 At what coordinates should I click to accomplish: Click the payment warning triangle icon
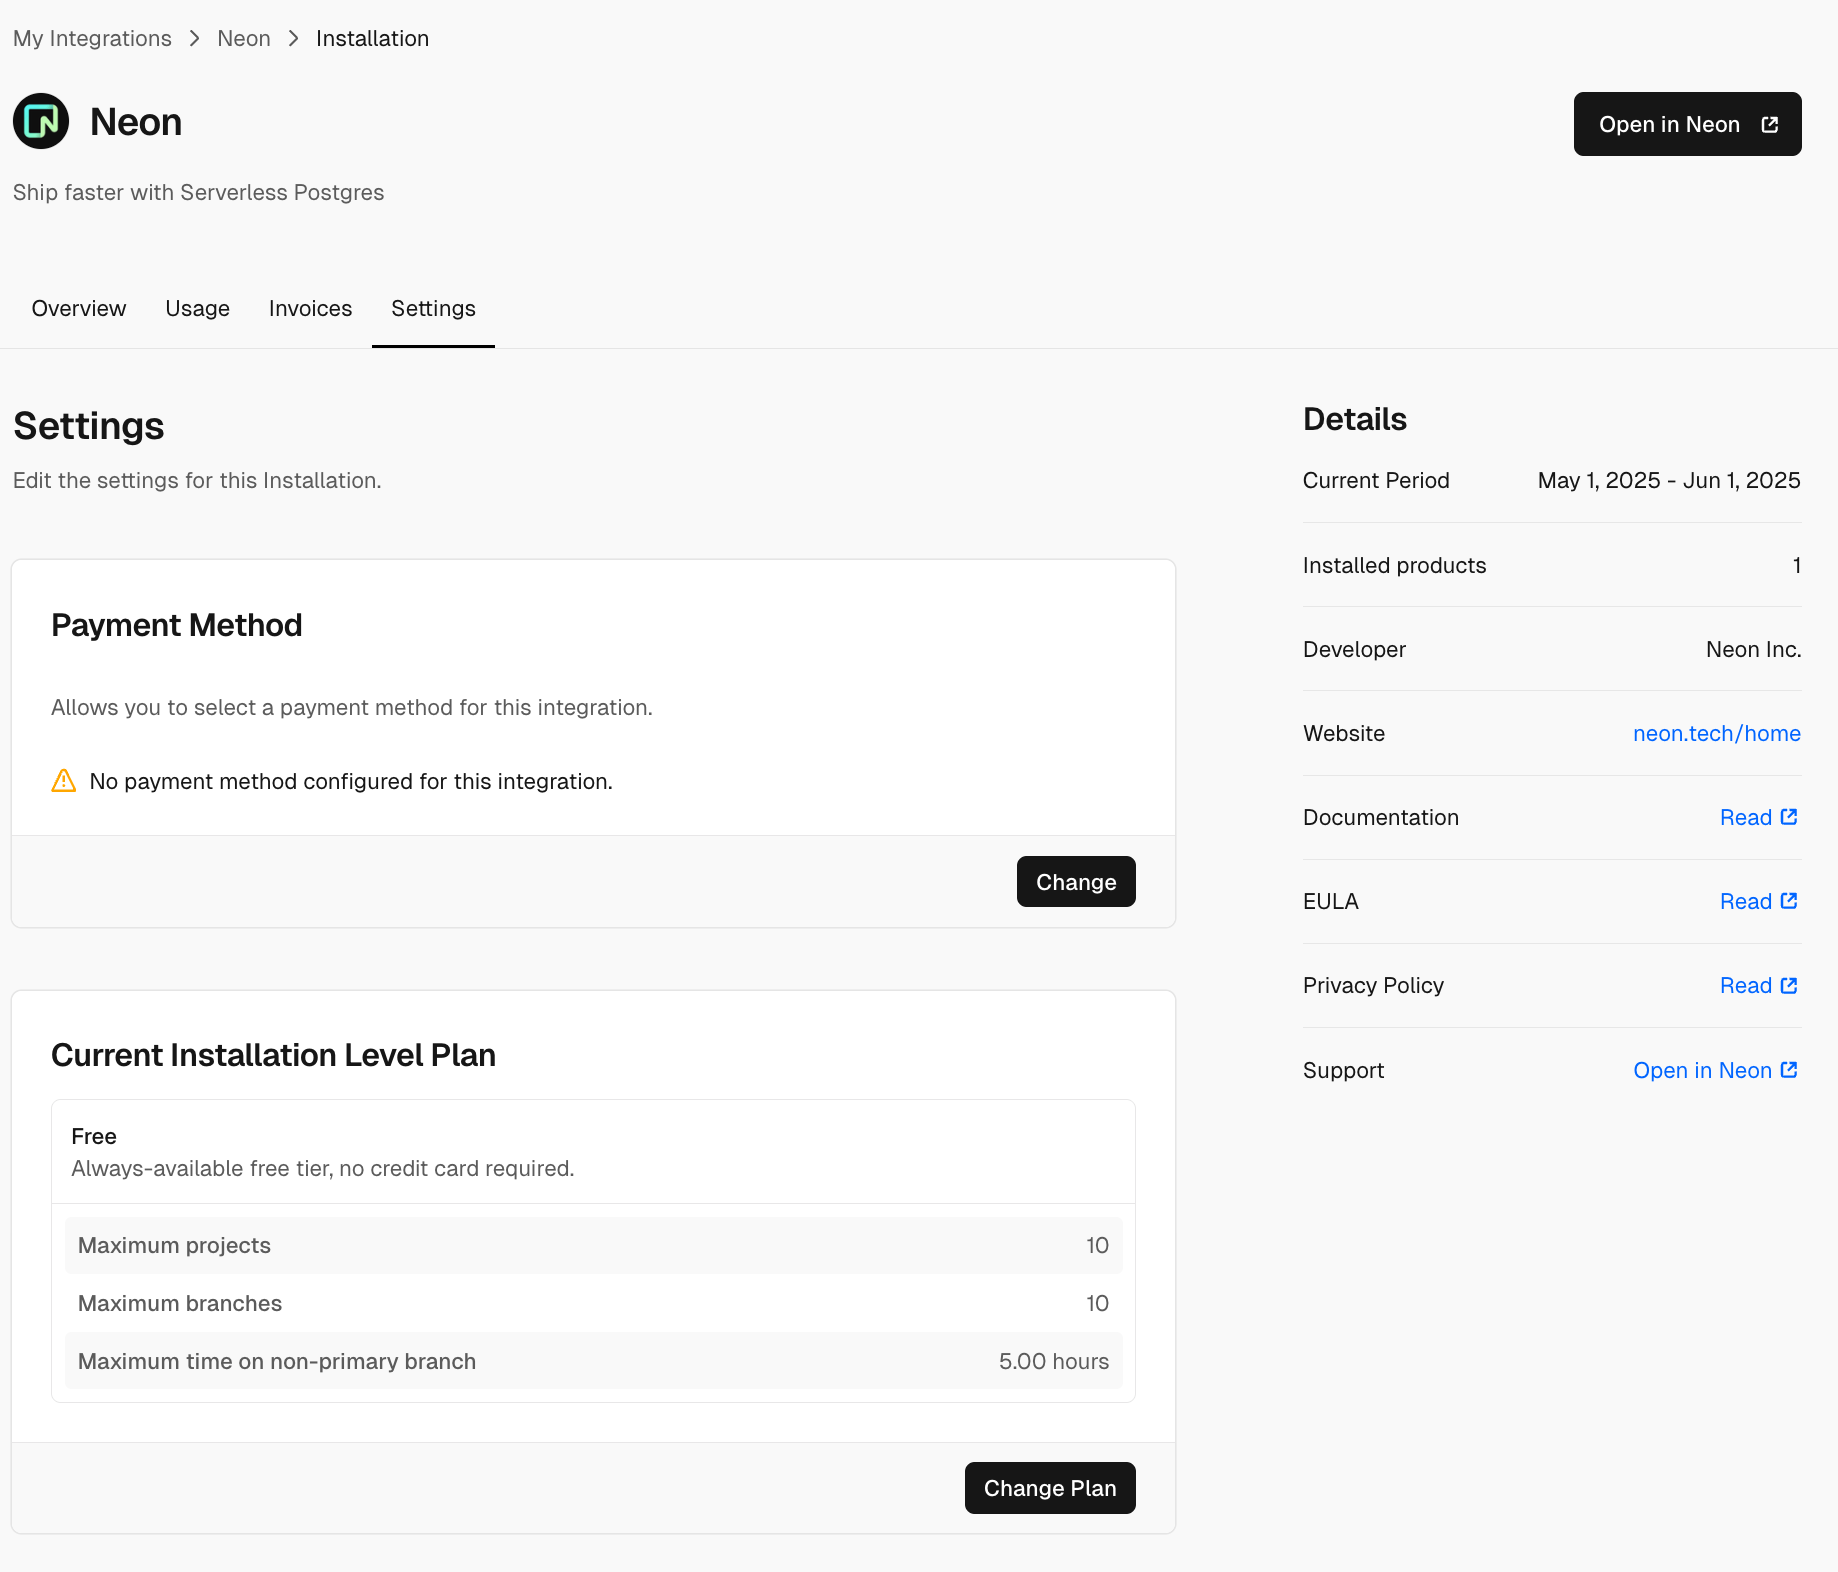point(64,781)
